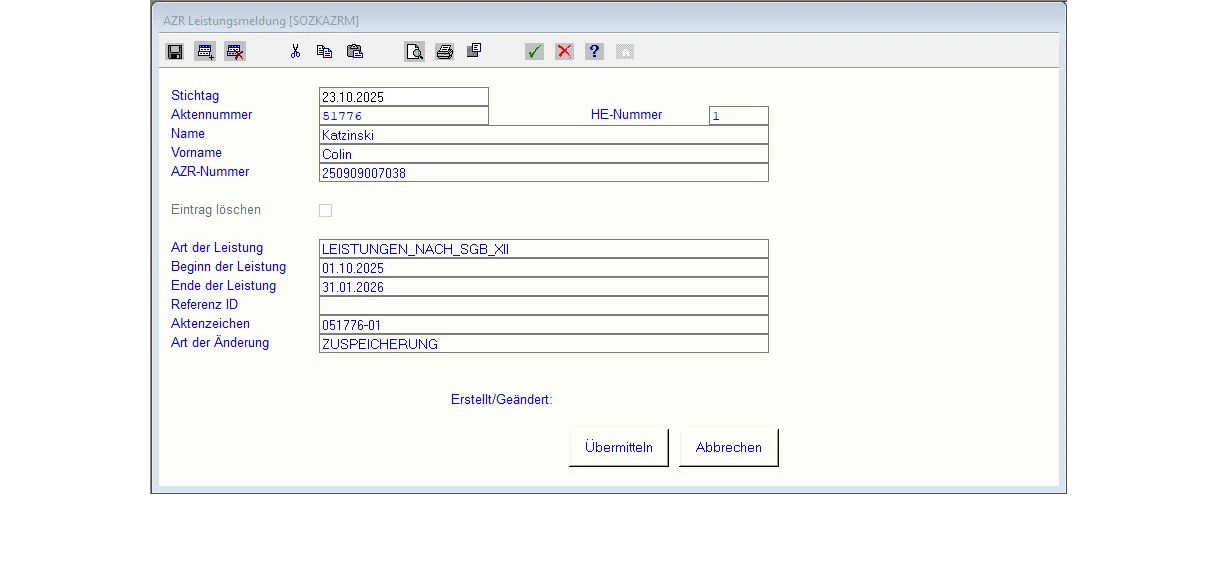Click the Stichtag date field

[x=403, y=97]
